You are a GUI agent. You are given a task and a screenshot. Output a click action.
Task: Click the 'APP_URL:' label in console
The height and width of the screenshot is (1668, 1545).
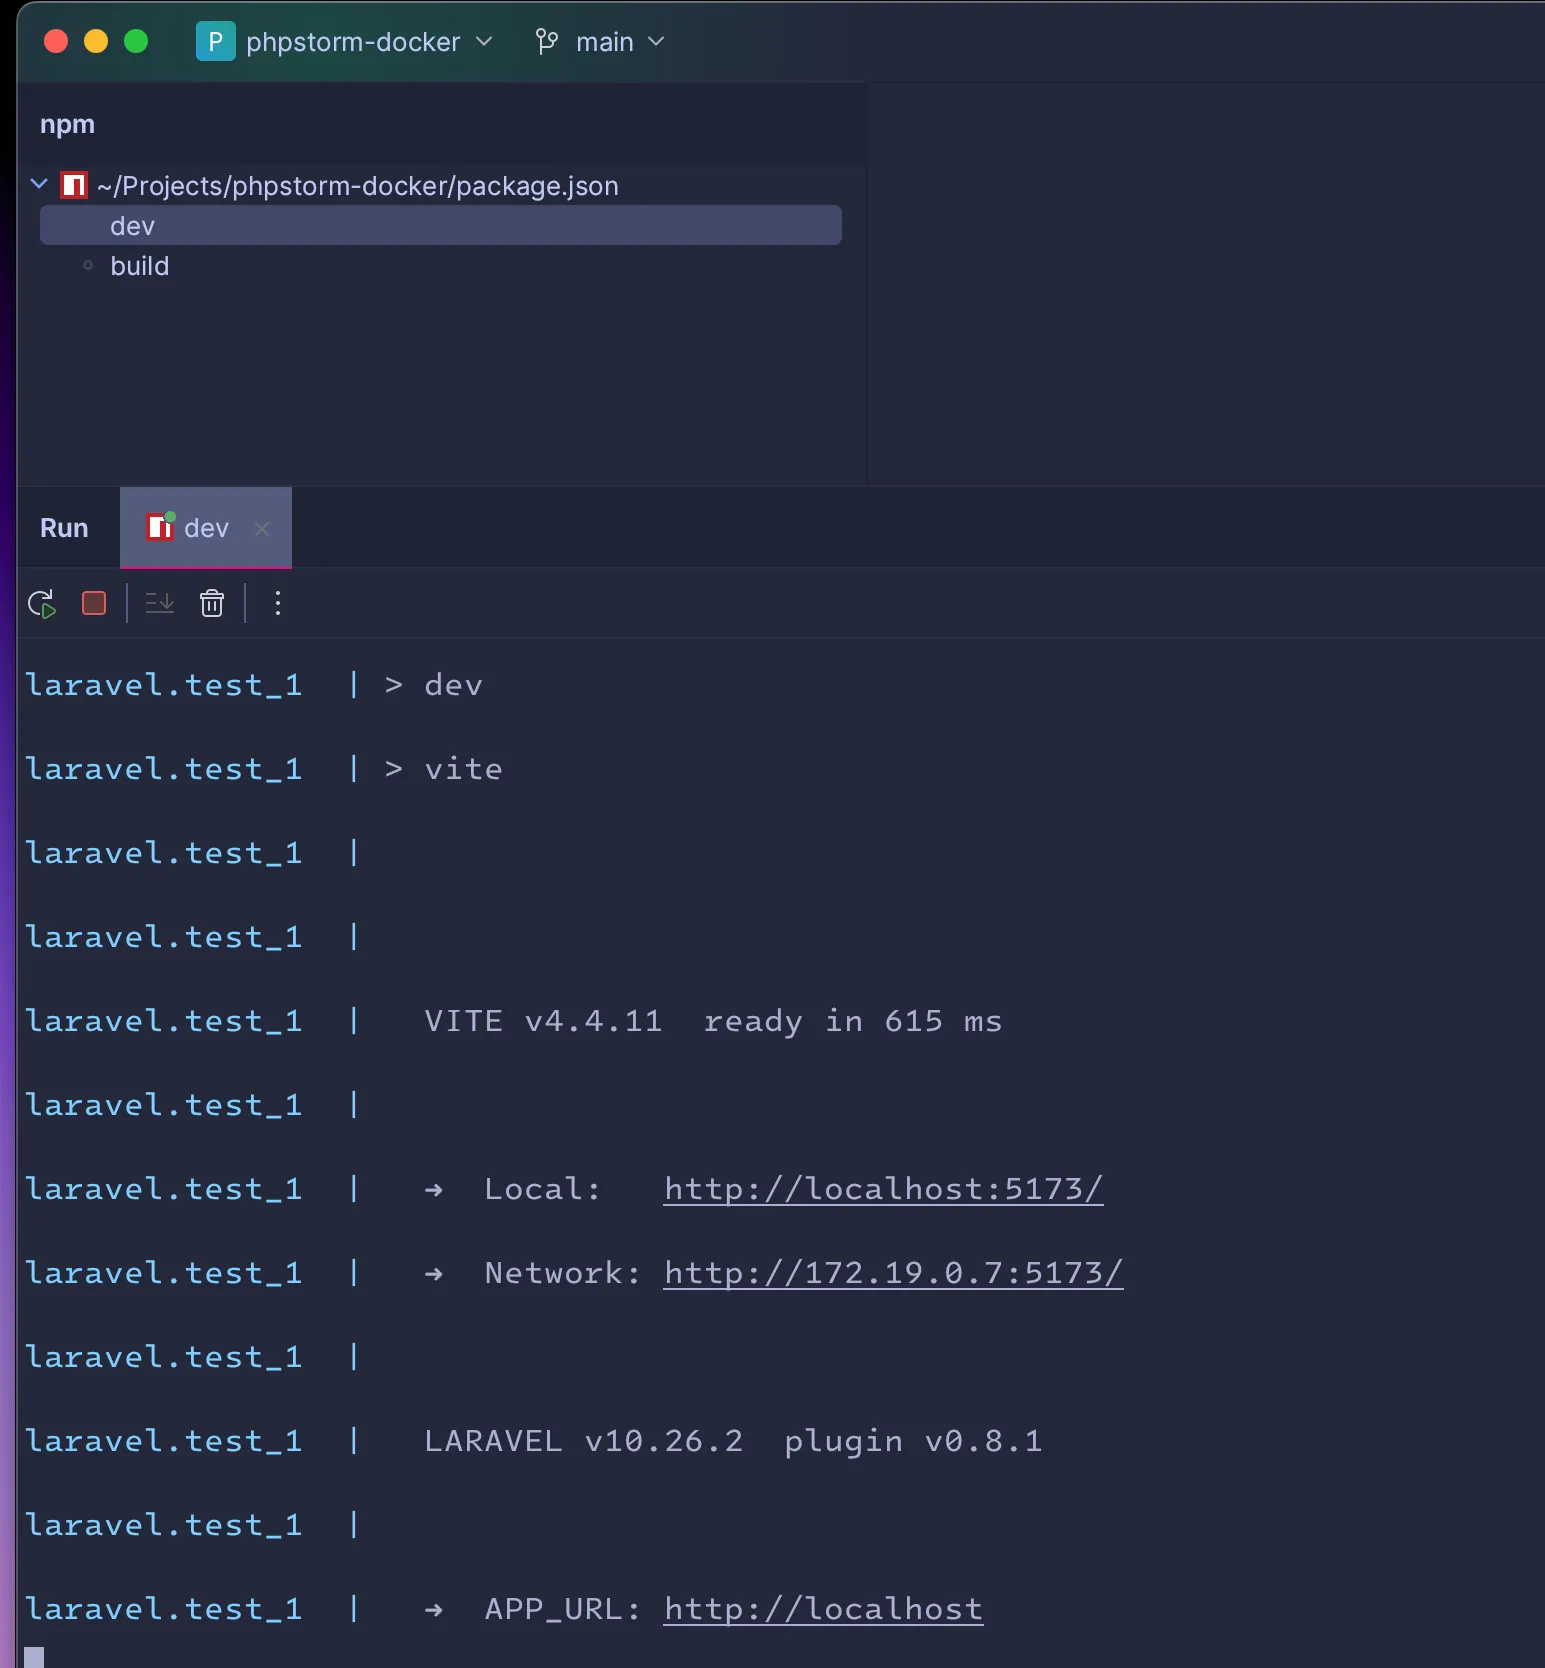click(x=562, y=1609)
